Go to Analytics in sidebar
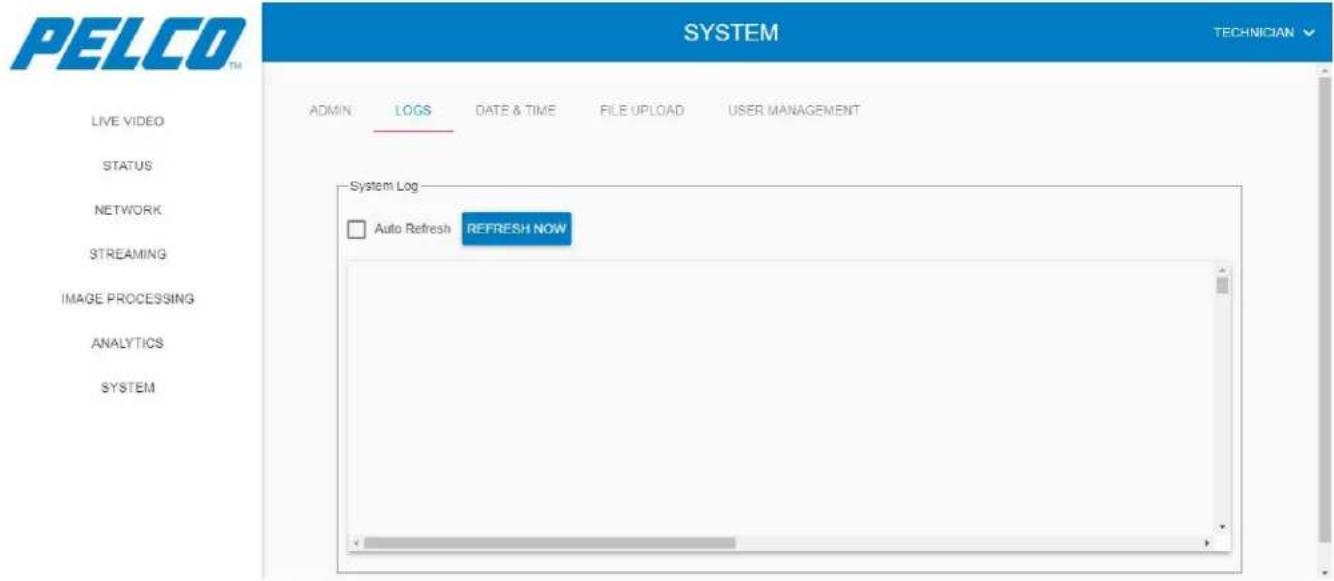This screenshot has width=1334, height=581. pyautogui.click(x=127, y=343)
